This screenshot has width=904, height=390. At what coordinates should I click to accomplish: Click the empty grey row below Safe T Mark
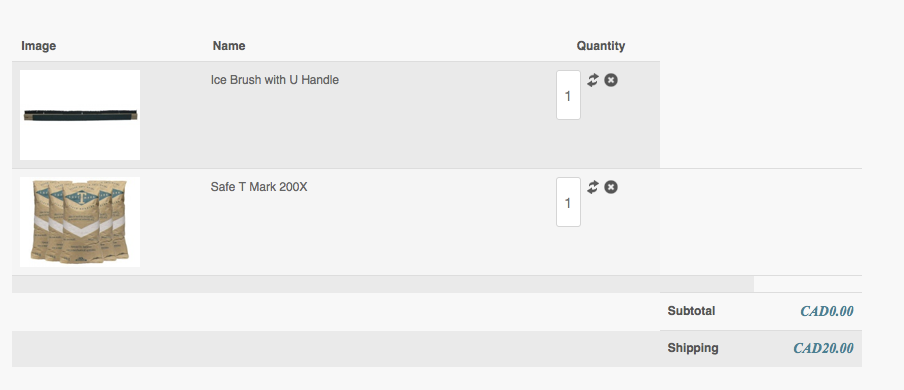pyautogui.click(x=383, y=284)
